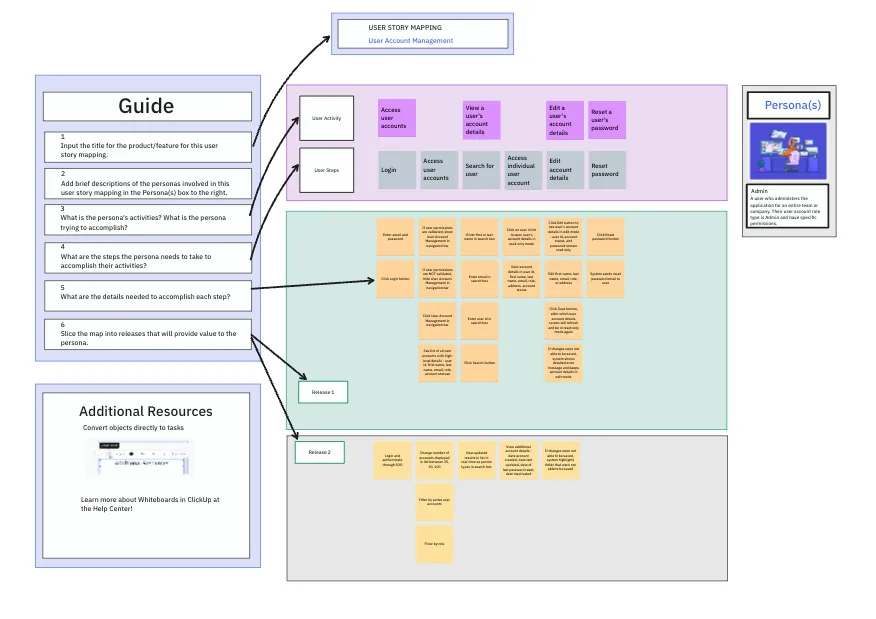876x619 pixels.
Task: Select the persona illustration image
Action: pos(788,151)
